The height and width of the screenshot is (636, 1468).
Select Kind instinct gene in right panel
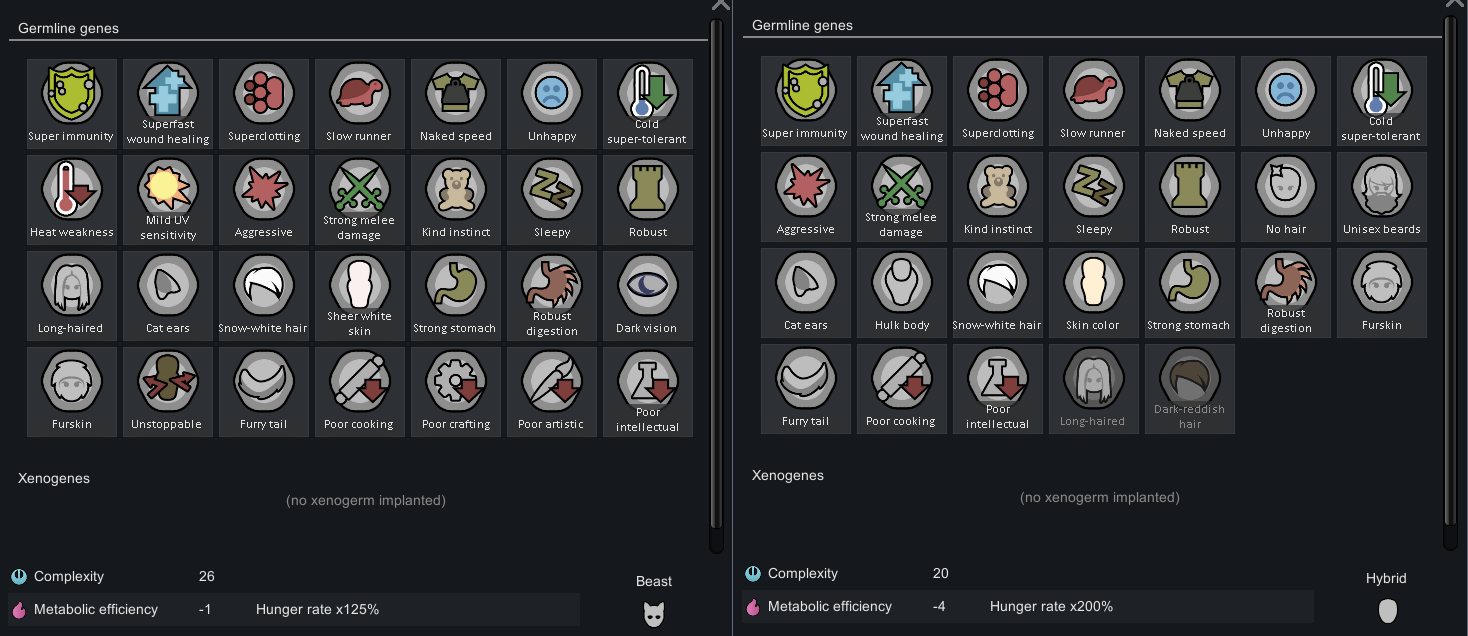pos(998,197)
